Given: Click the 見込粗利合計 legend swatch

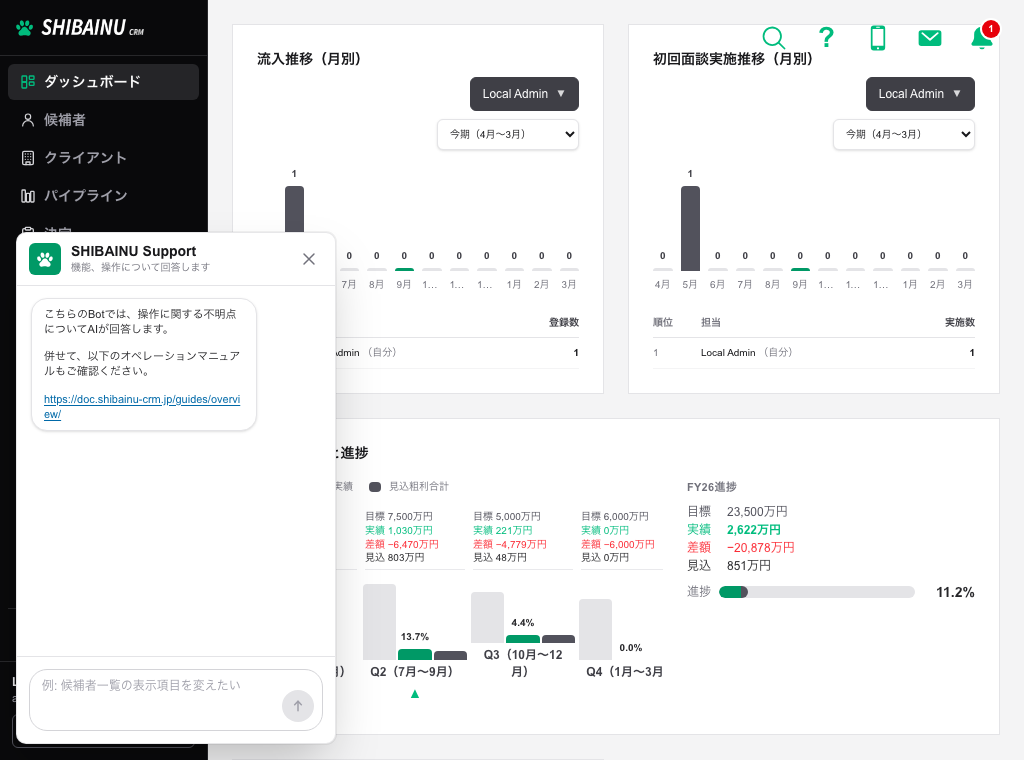Looking at the screenshot, I should tap(375, 486).
